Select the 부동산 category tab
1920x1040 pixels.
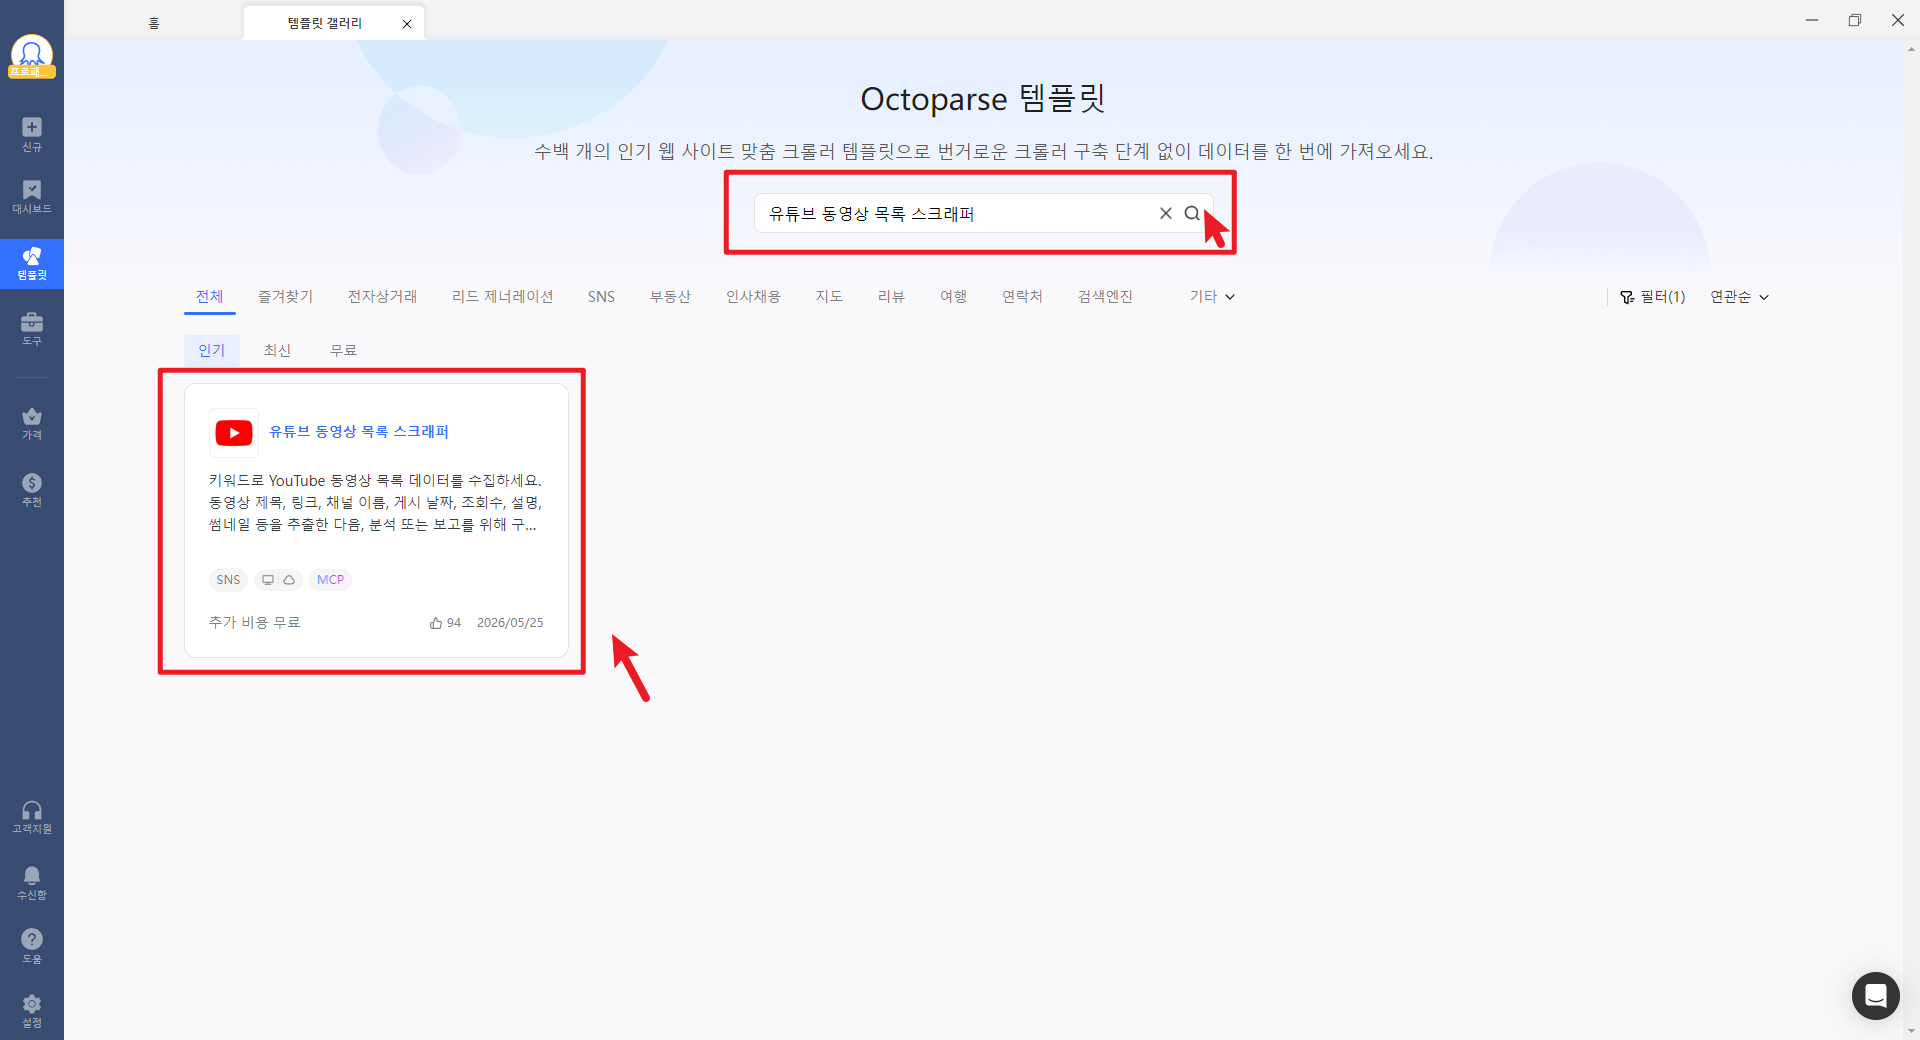click(670, 297)
